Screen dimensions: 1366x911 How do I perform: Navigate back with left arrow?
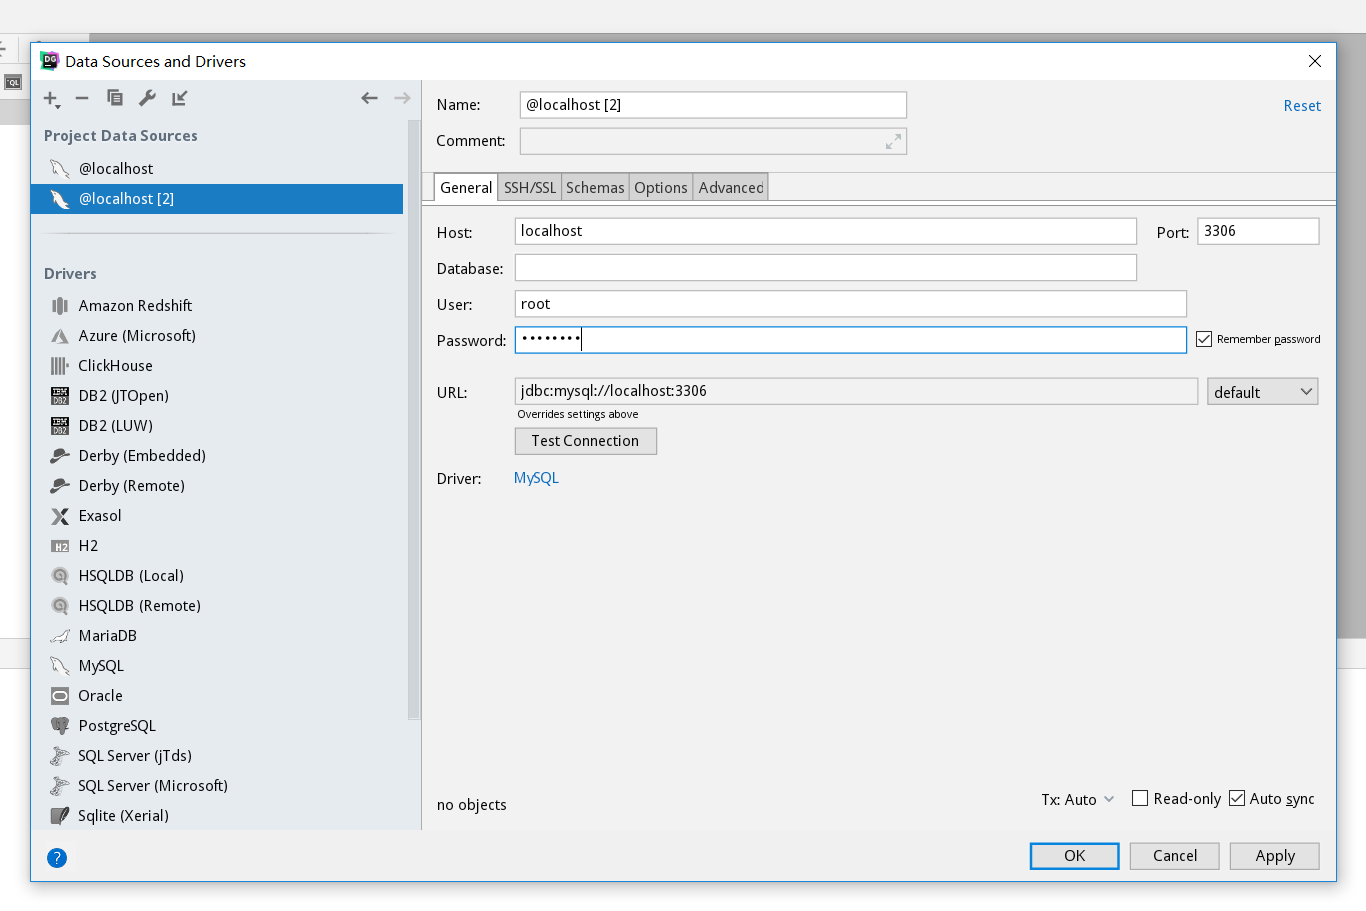click(x=369, y=98)
